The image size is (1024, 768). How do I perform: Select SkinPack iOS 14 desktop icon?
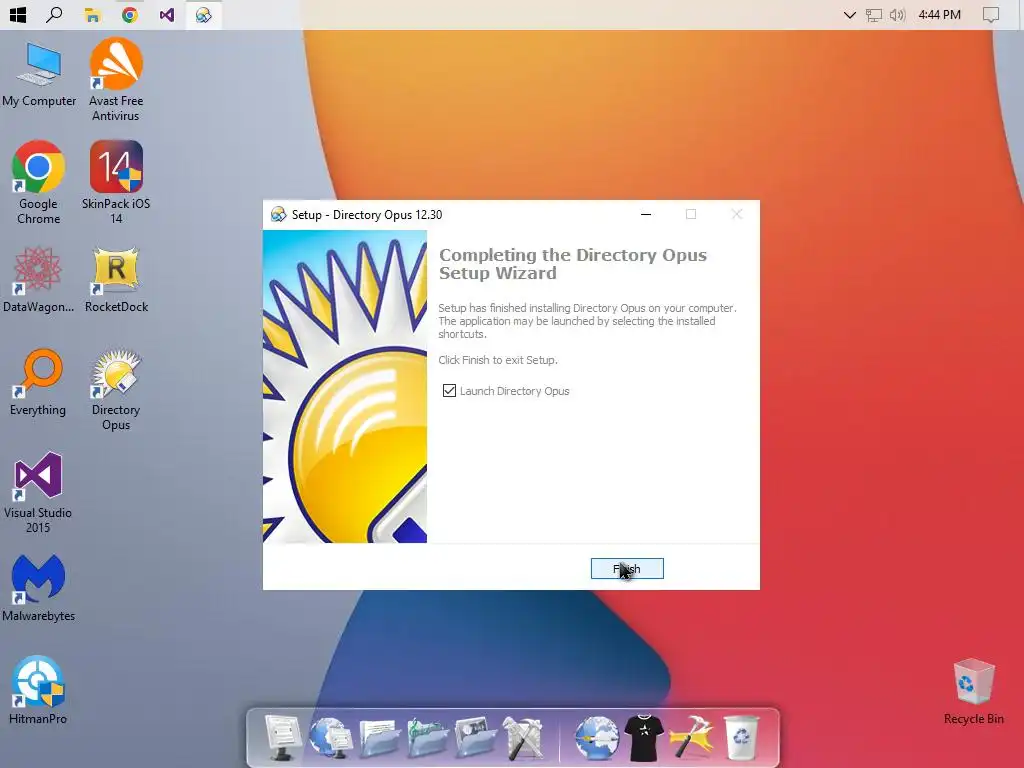(x=116, y=183)
